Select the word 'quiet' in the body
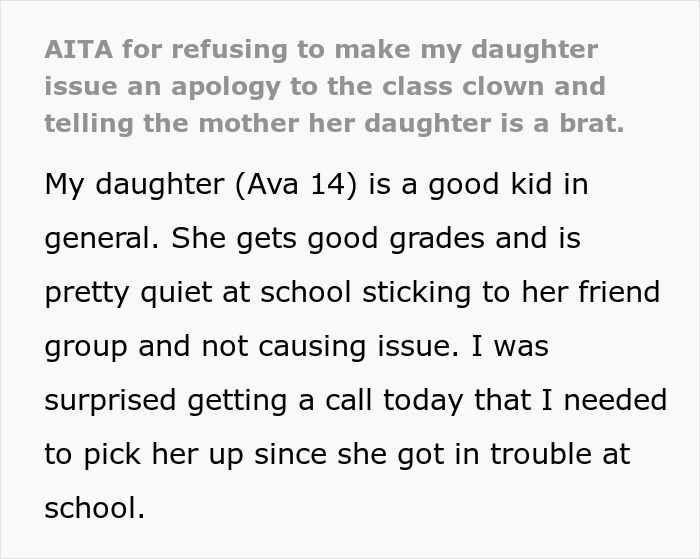The height and width of the screenshot is (559, 700). pyautogui.click(x=176, y=294)
